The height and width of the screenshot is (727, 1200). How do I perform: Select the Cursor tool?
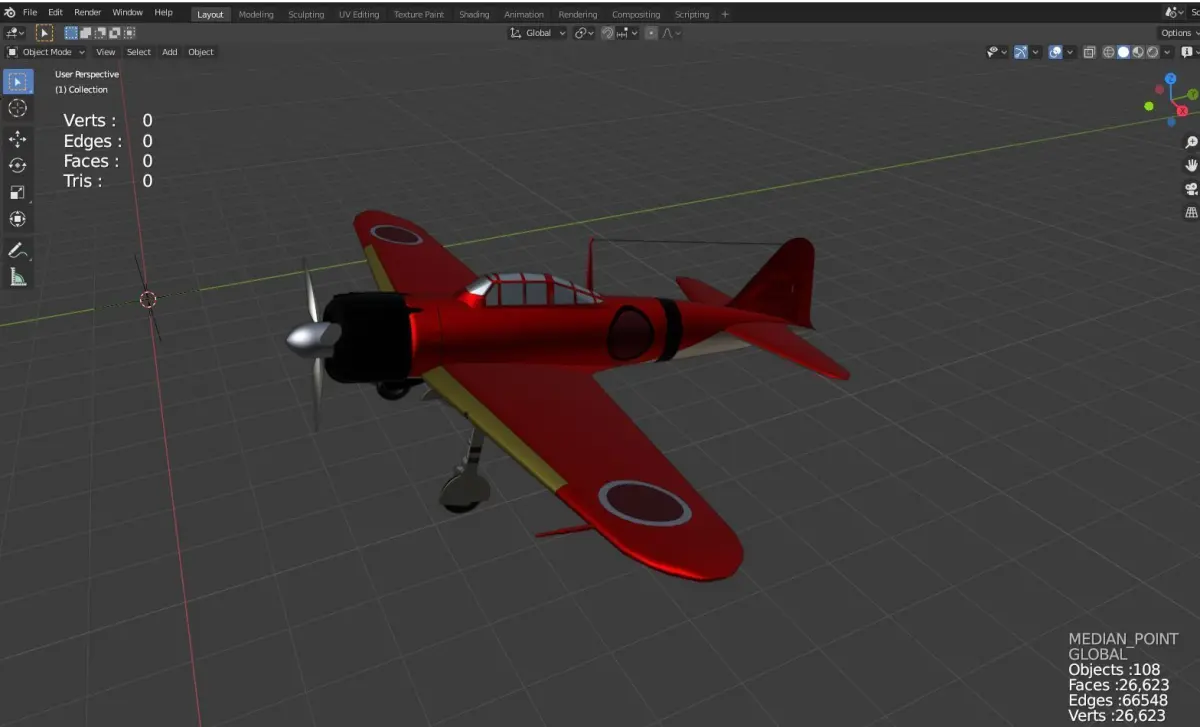(x=18, y=108)
